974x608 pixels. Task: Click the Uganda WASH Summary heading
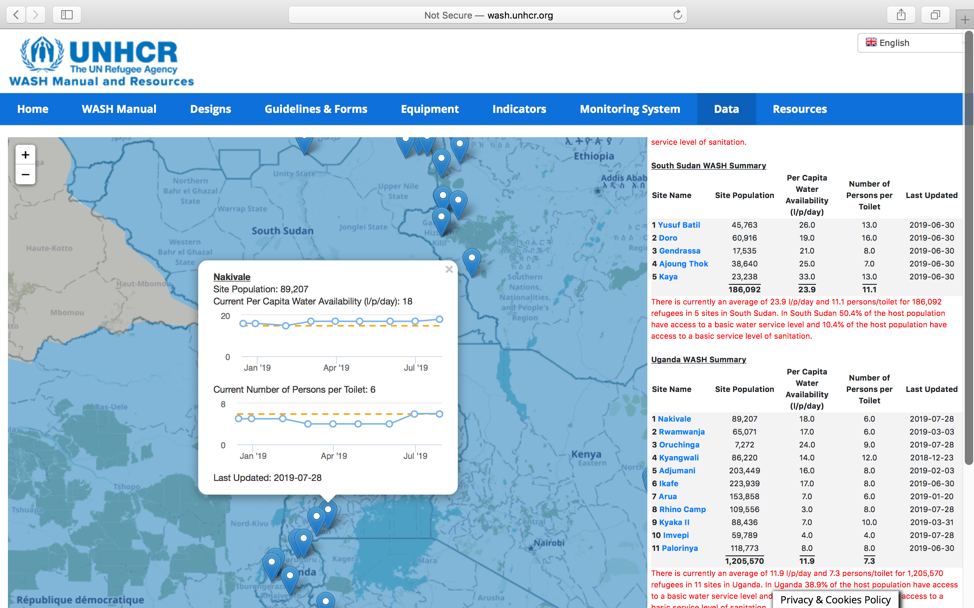click(698, 360)
